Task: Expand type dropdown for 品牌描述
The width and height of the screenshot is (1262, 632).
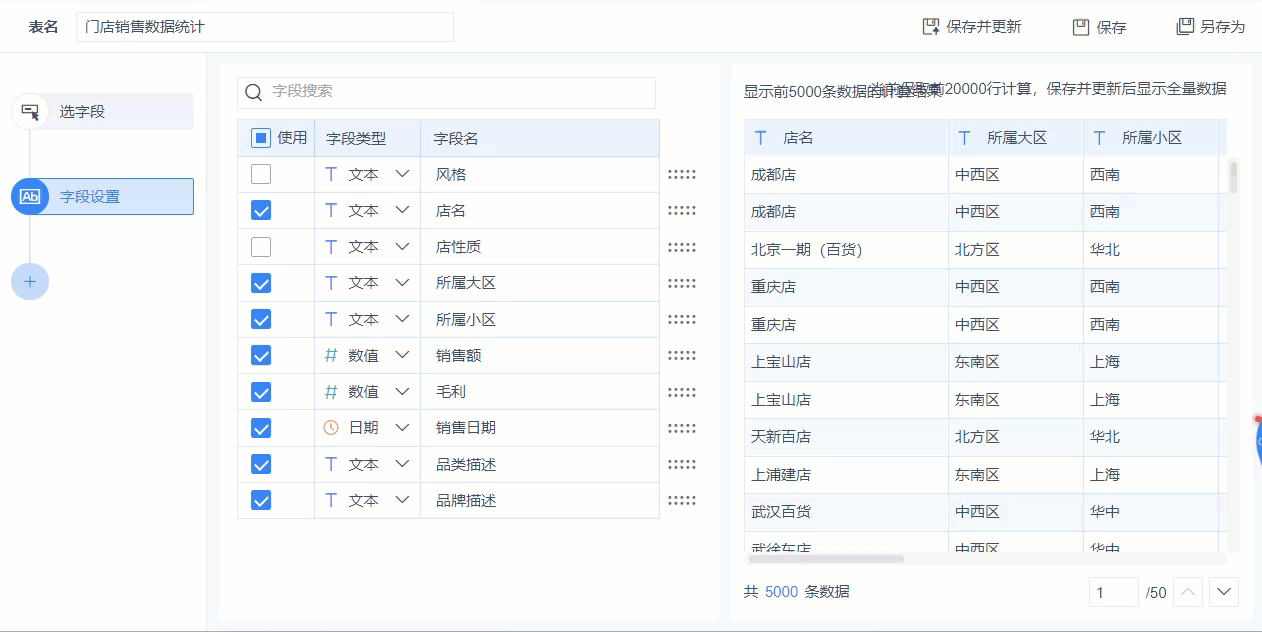Action: (x=402, y=500)
